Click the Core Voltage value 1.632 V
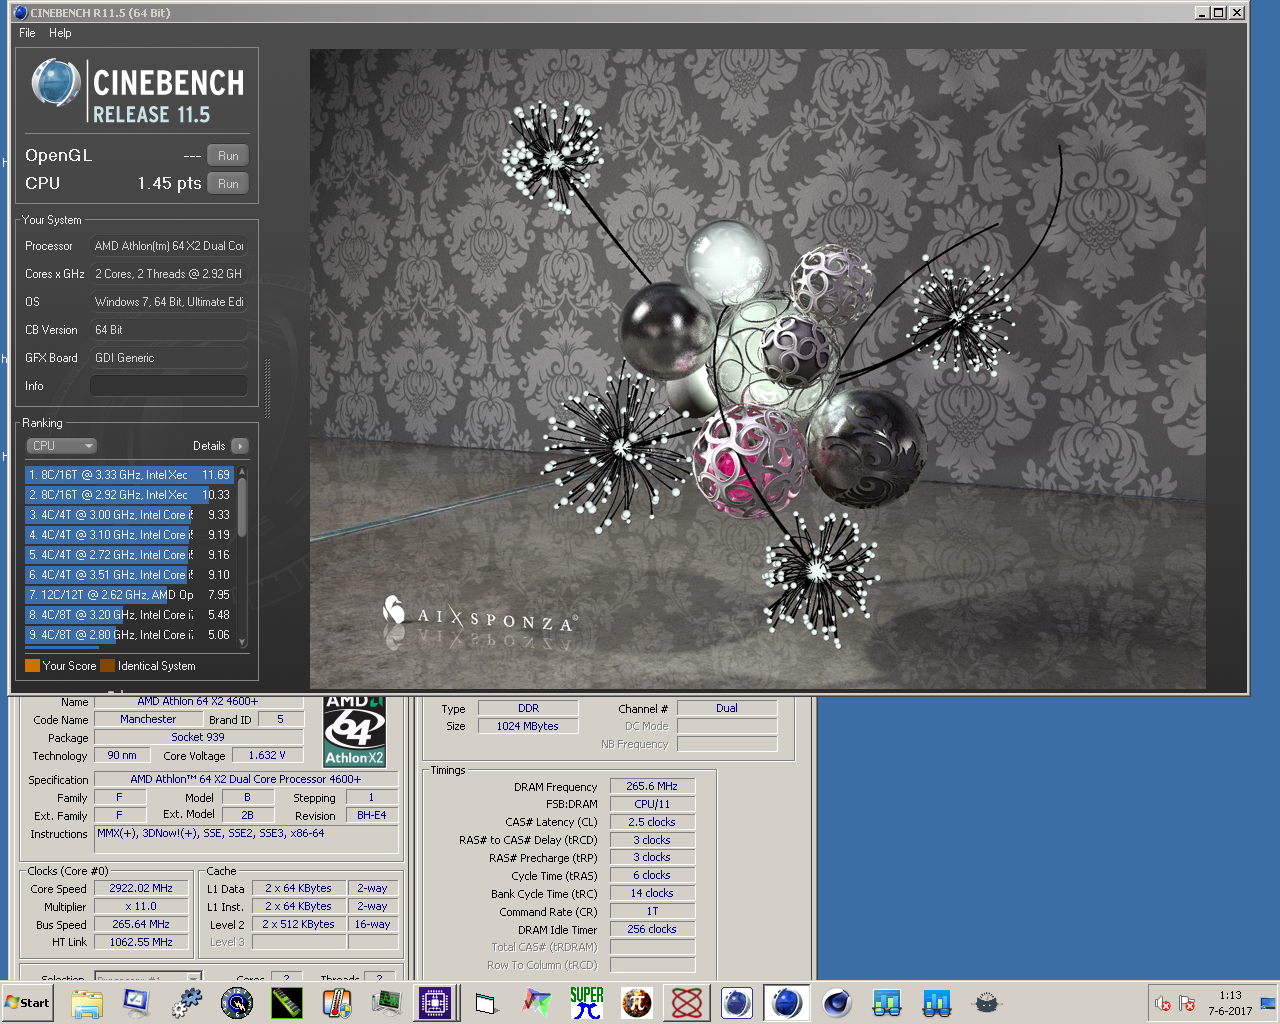 point(267,756)
